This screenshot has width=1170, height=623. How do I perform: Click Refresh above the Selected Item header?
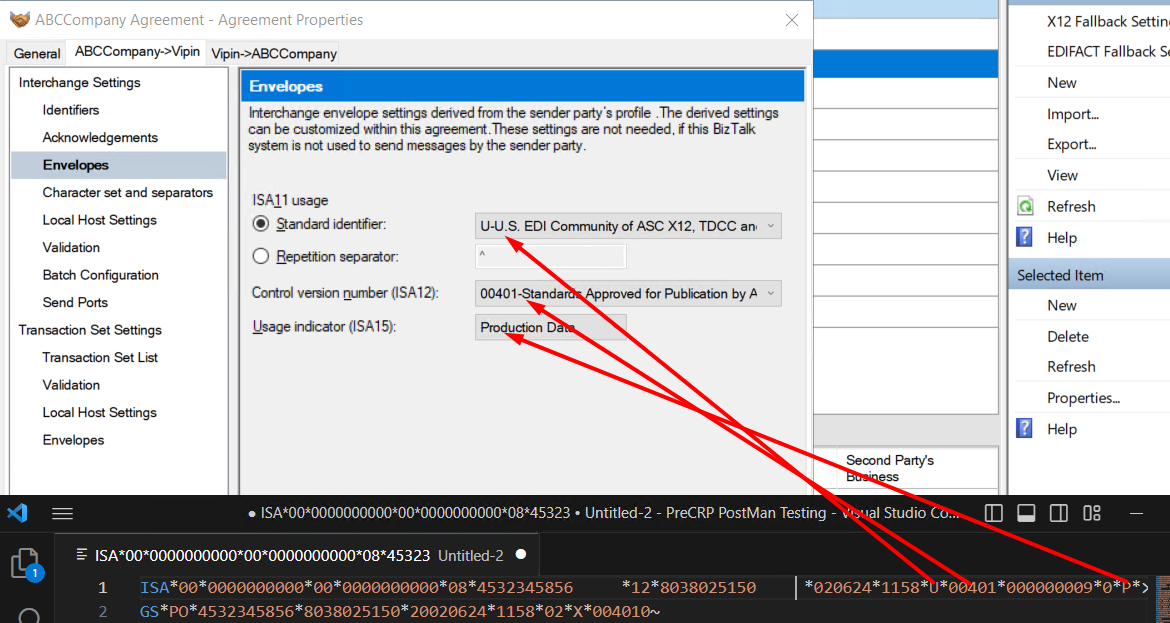click(1071, 207)
